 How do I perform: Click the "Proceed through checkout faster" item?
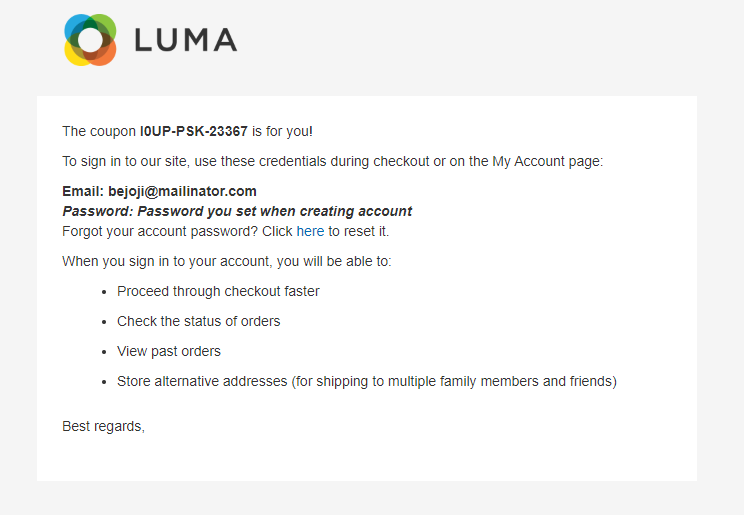pos(218,291)
